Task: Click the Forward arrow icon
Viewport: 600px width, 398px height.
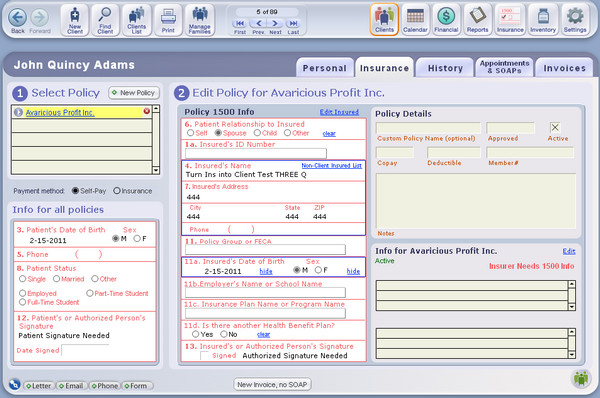Action: pyautogui.click(x=40, y=17)
